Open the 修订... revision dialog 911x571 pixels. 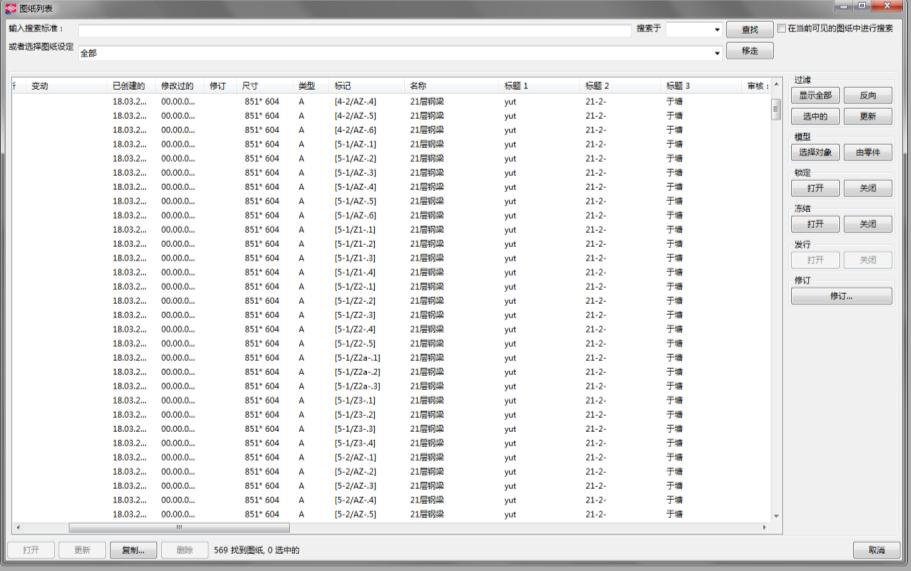point(841,296)
